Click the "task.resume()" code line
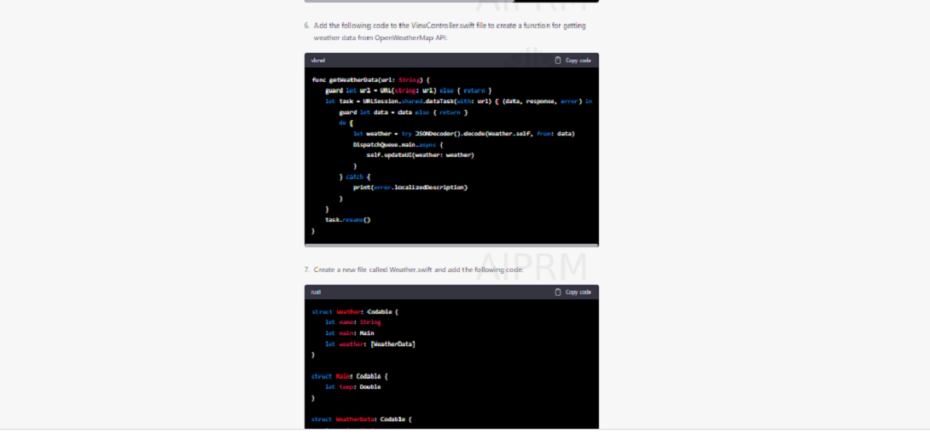This screenshot has height=434, width=930. tap(347, 219)
